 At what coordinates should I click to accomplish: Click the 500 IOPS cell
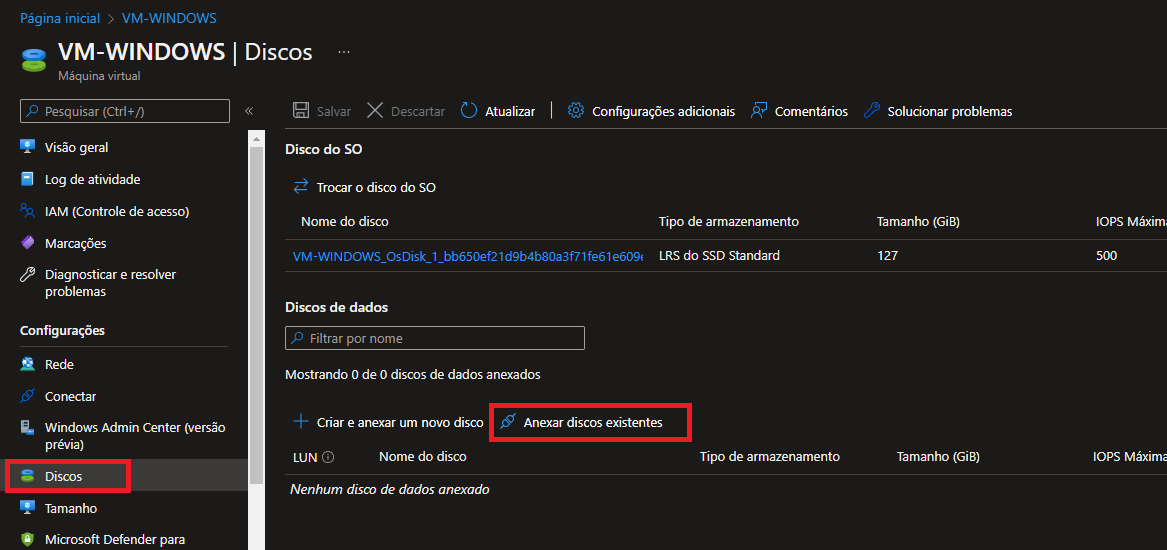[1106, 255]
